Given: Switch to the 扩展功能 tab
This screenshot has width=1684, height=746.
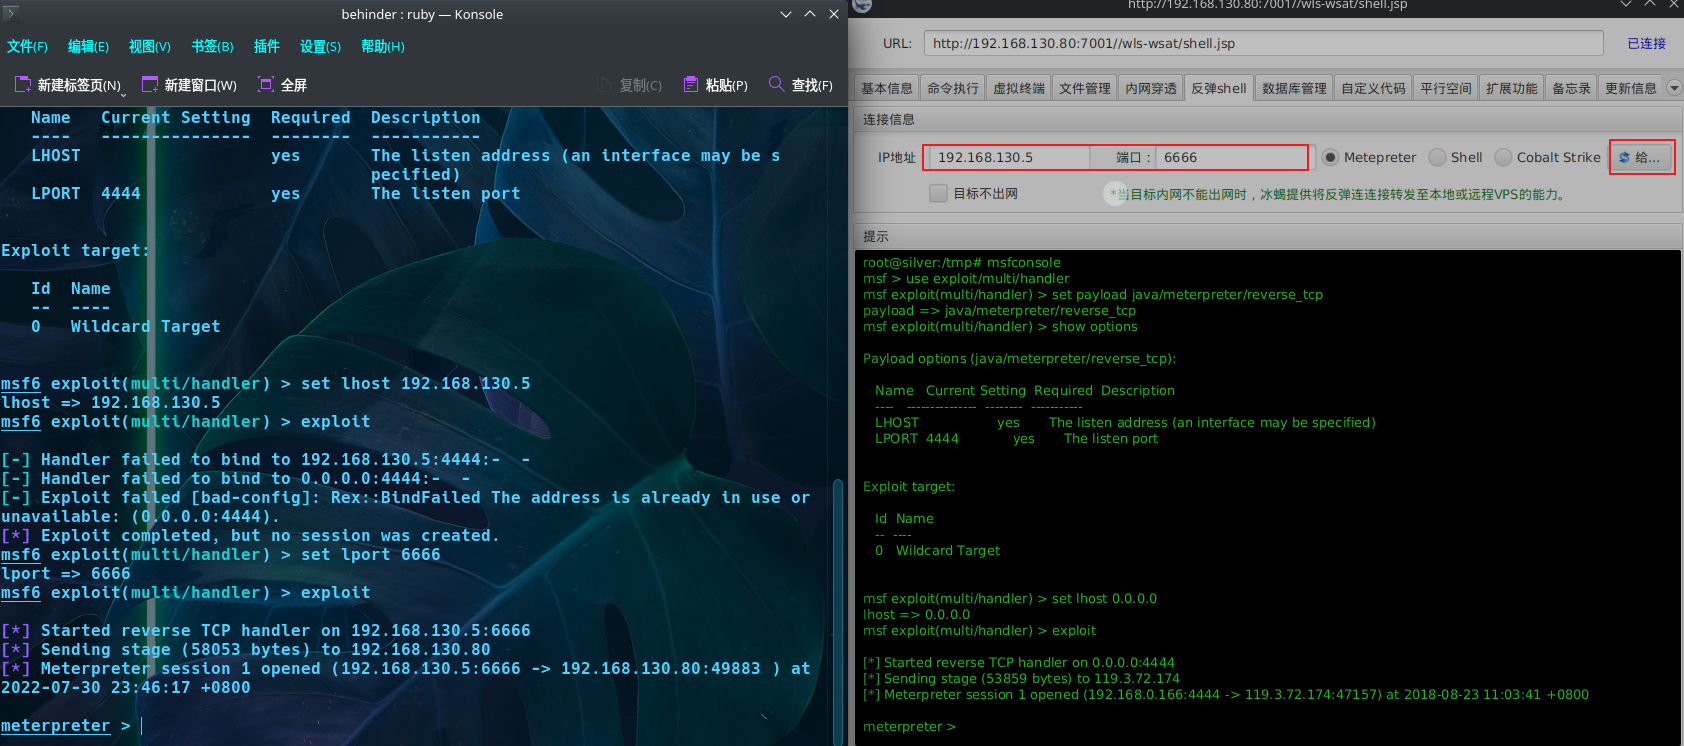Looking at the screenshot, I should (1512, 88).
